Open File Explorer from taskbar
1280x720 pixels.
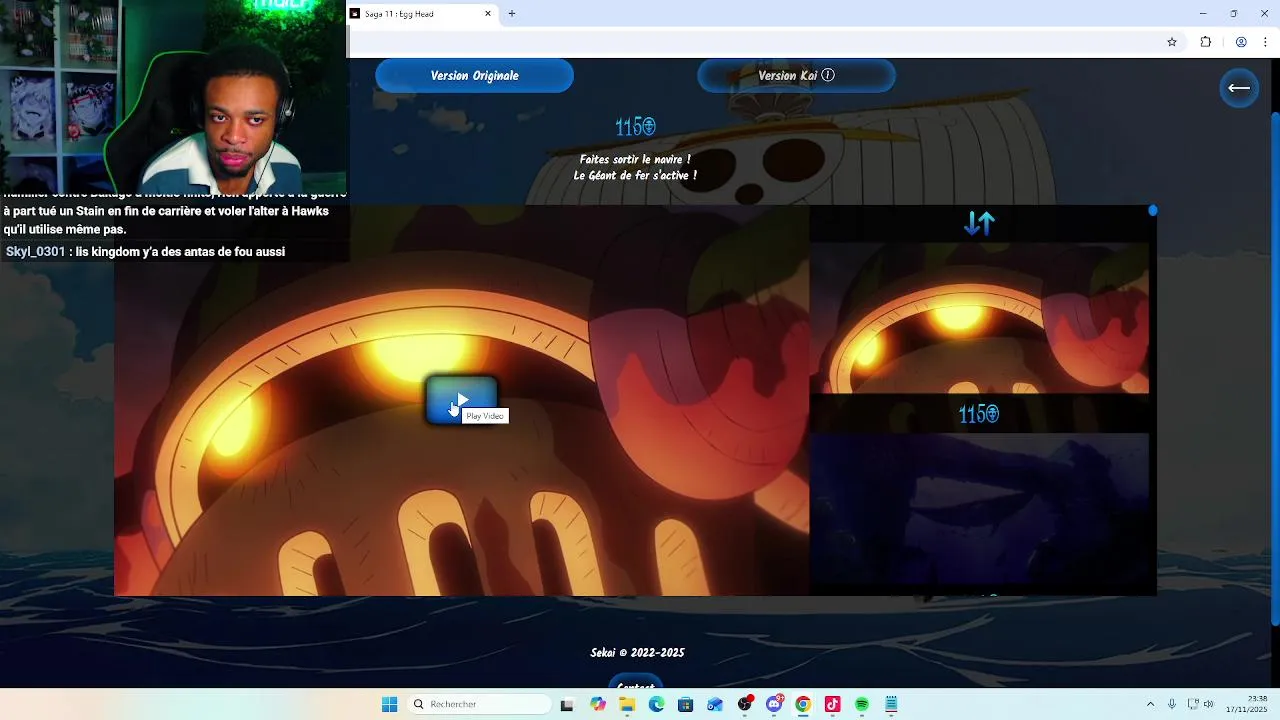pos(627,704)
